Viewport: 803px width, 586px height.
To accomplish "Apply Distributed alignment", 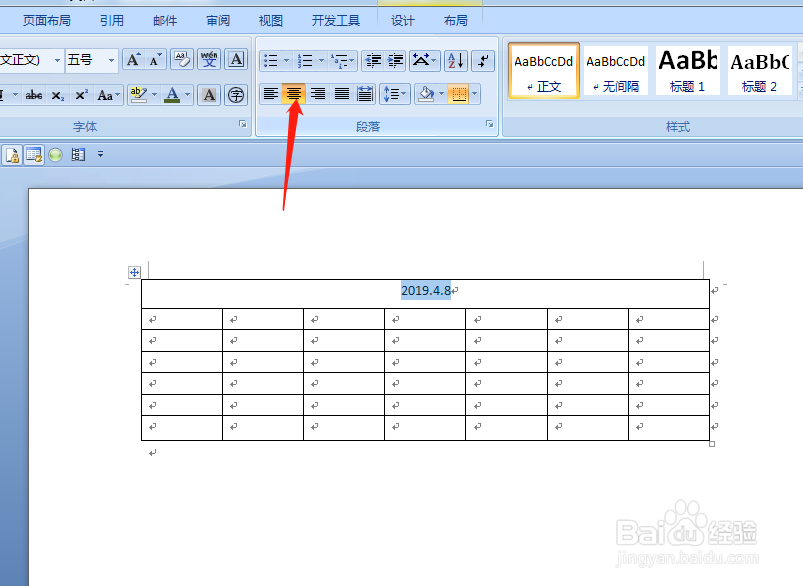I will click(x=365, y=94).
